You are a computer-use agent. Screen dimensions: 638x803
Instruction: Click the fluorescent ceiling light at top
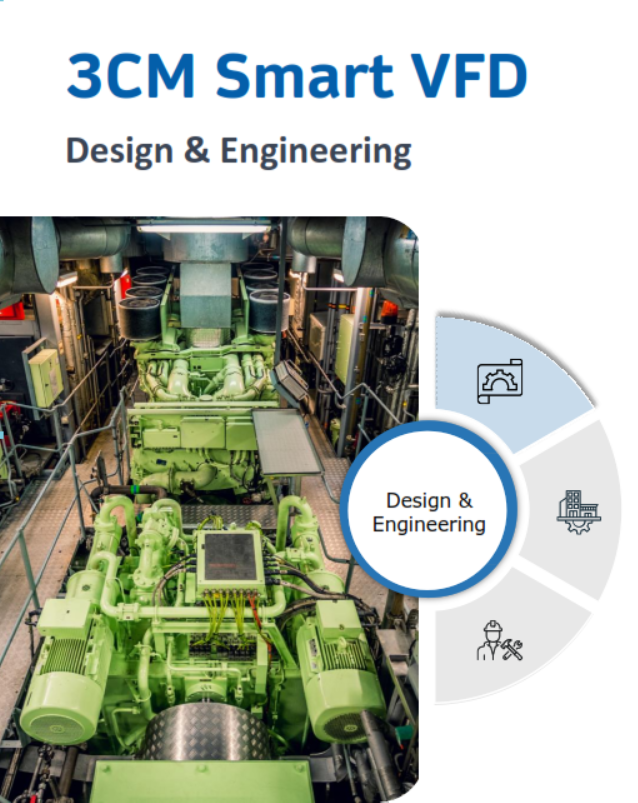point(206,228)
